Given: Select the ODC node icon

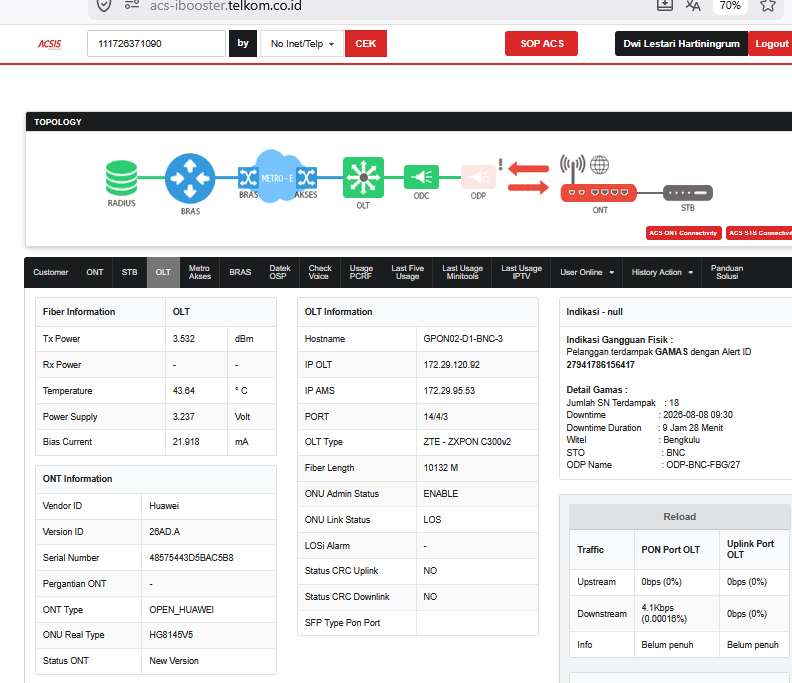Looking at the screenshot, I should 421,177.
